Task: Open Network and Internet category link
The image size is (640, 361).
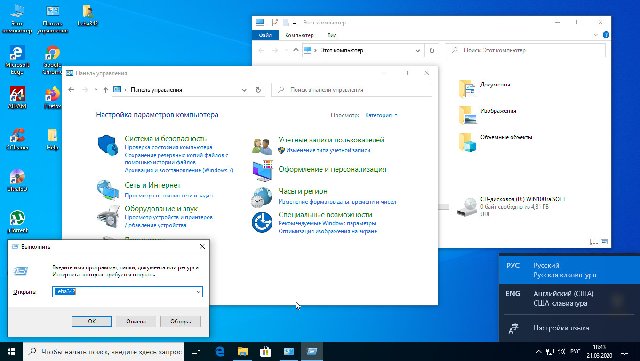Action: [x=152, y=185]
